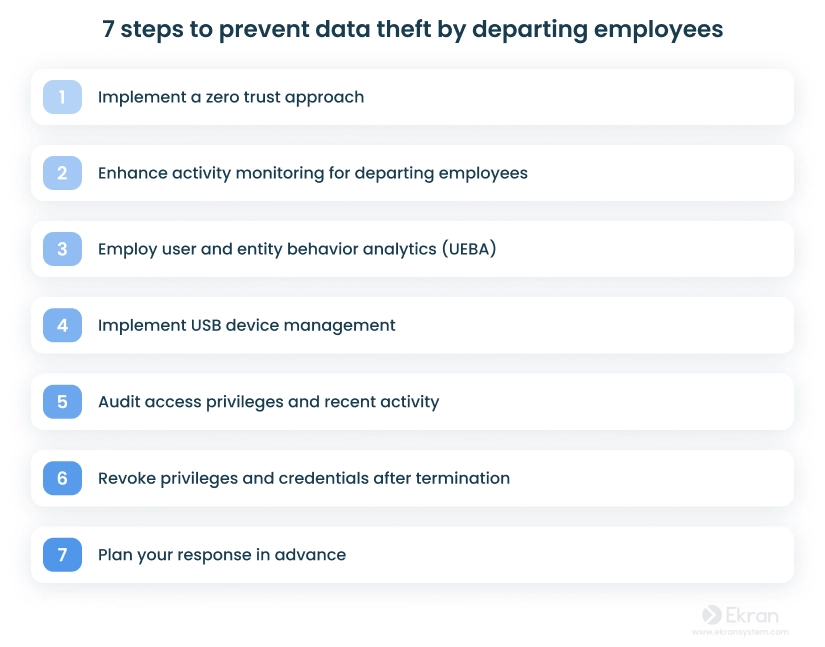Select 'Plan your response in advance' text
The width and height of the screenshot is (825, 647).
222,555
